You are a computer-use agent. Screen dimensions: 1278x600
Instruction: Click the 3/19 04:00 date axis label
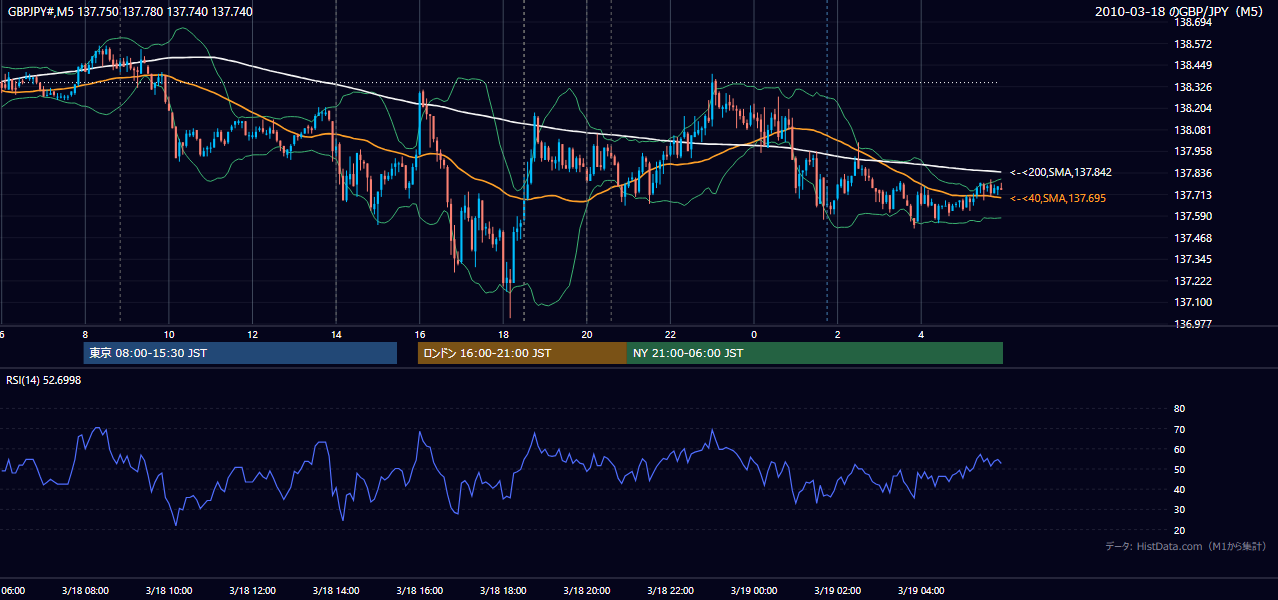[921, 590]
